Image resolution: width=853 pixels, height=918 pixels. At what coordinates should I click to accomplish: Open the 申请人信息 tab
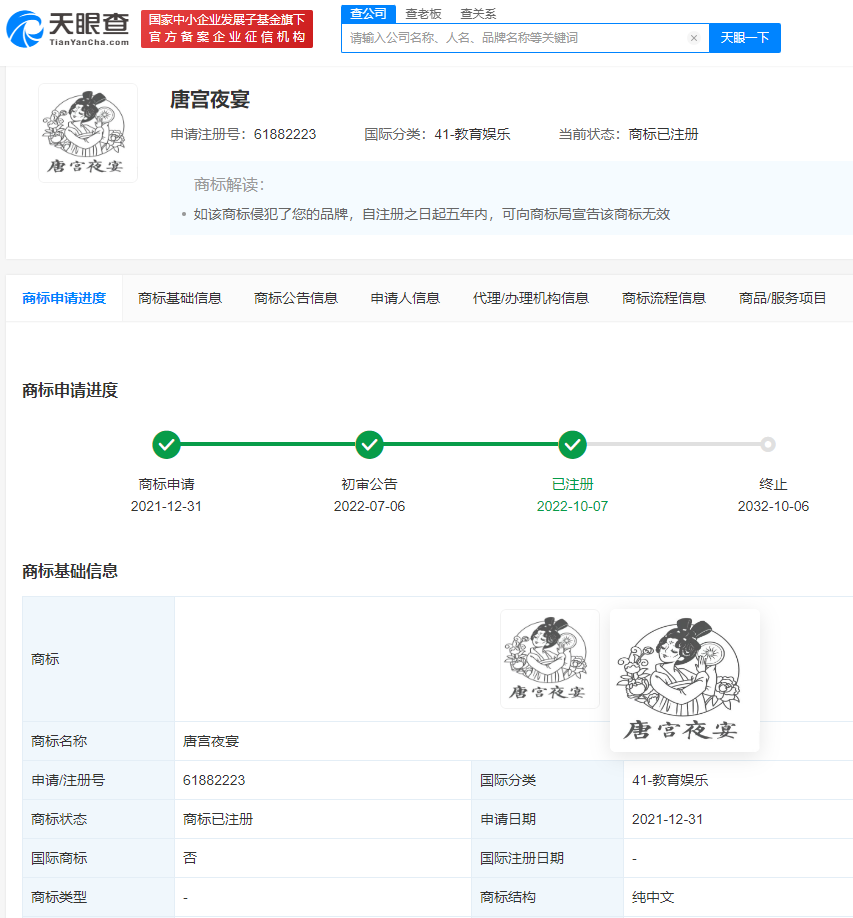[x=404, y=297]
